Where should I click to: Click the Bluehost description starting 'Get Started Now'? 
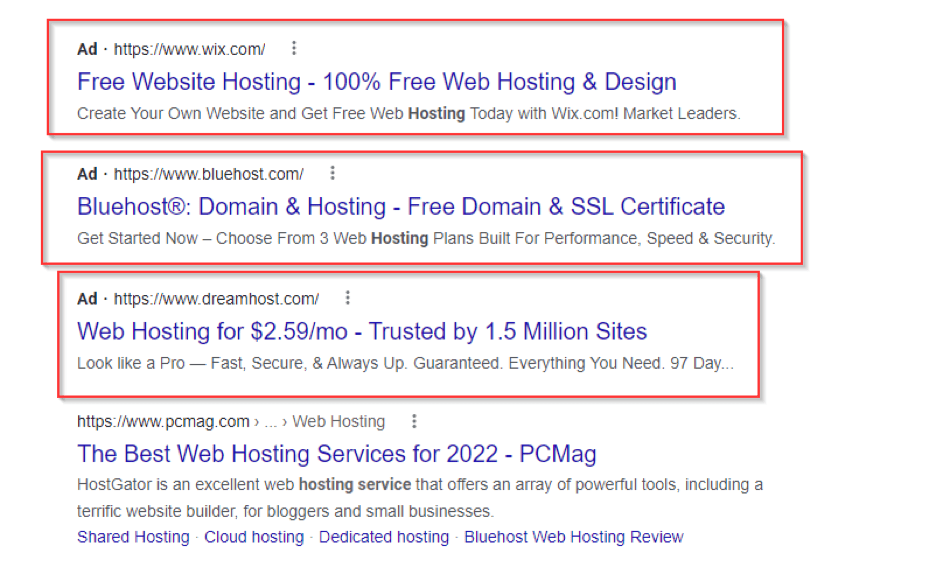[426, 238]
